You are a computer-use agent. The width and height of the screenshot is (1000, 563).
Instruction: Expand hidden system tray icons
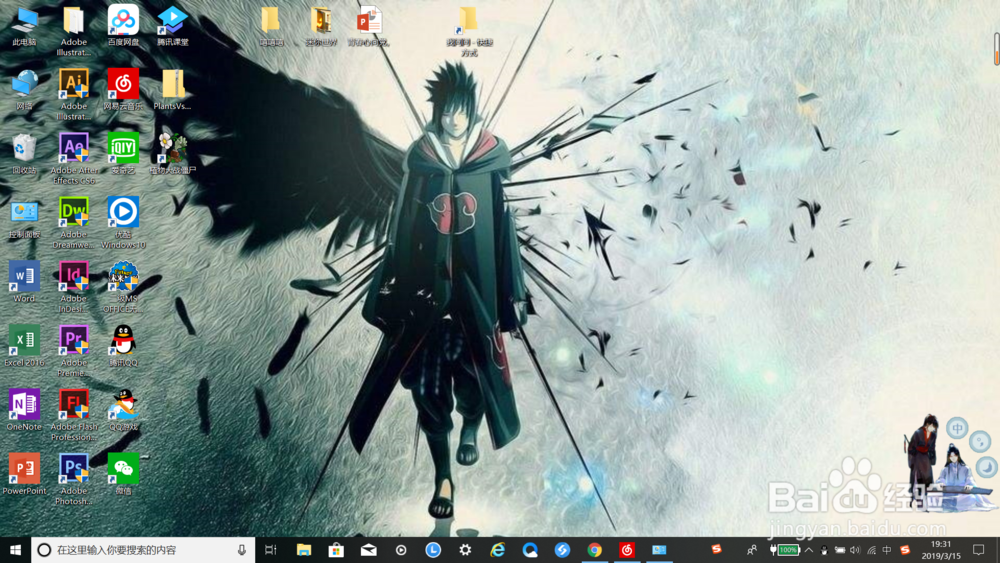(809, 550)
